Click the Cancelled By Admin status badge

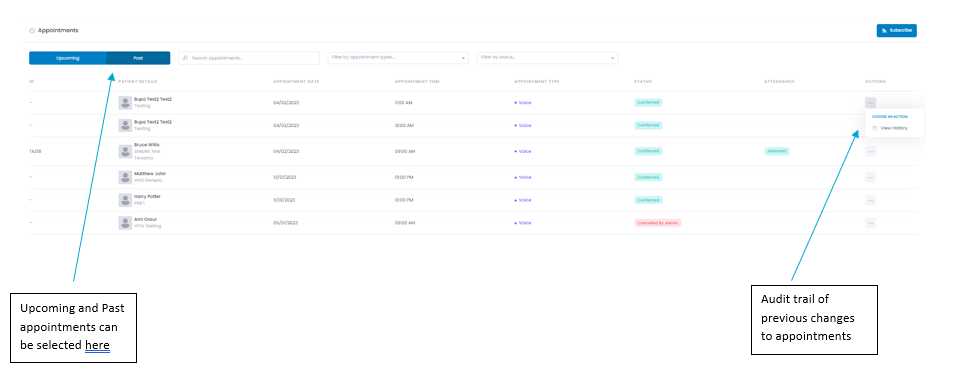tap(657, 223)
